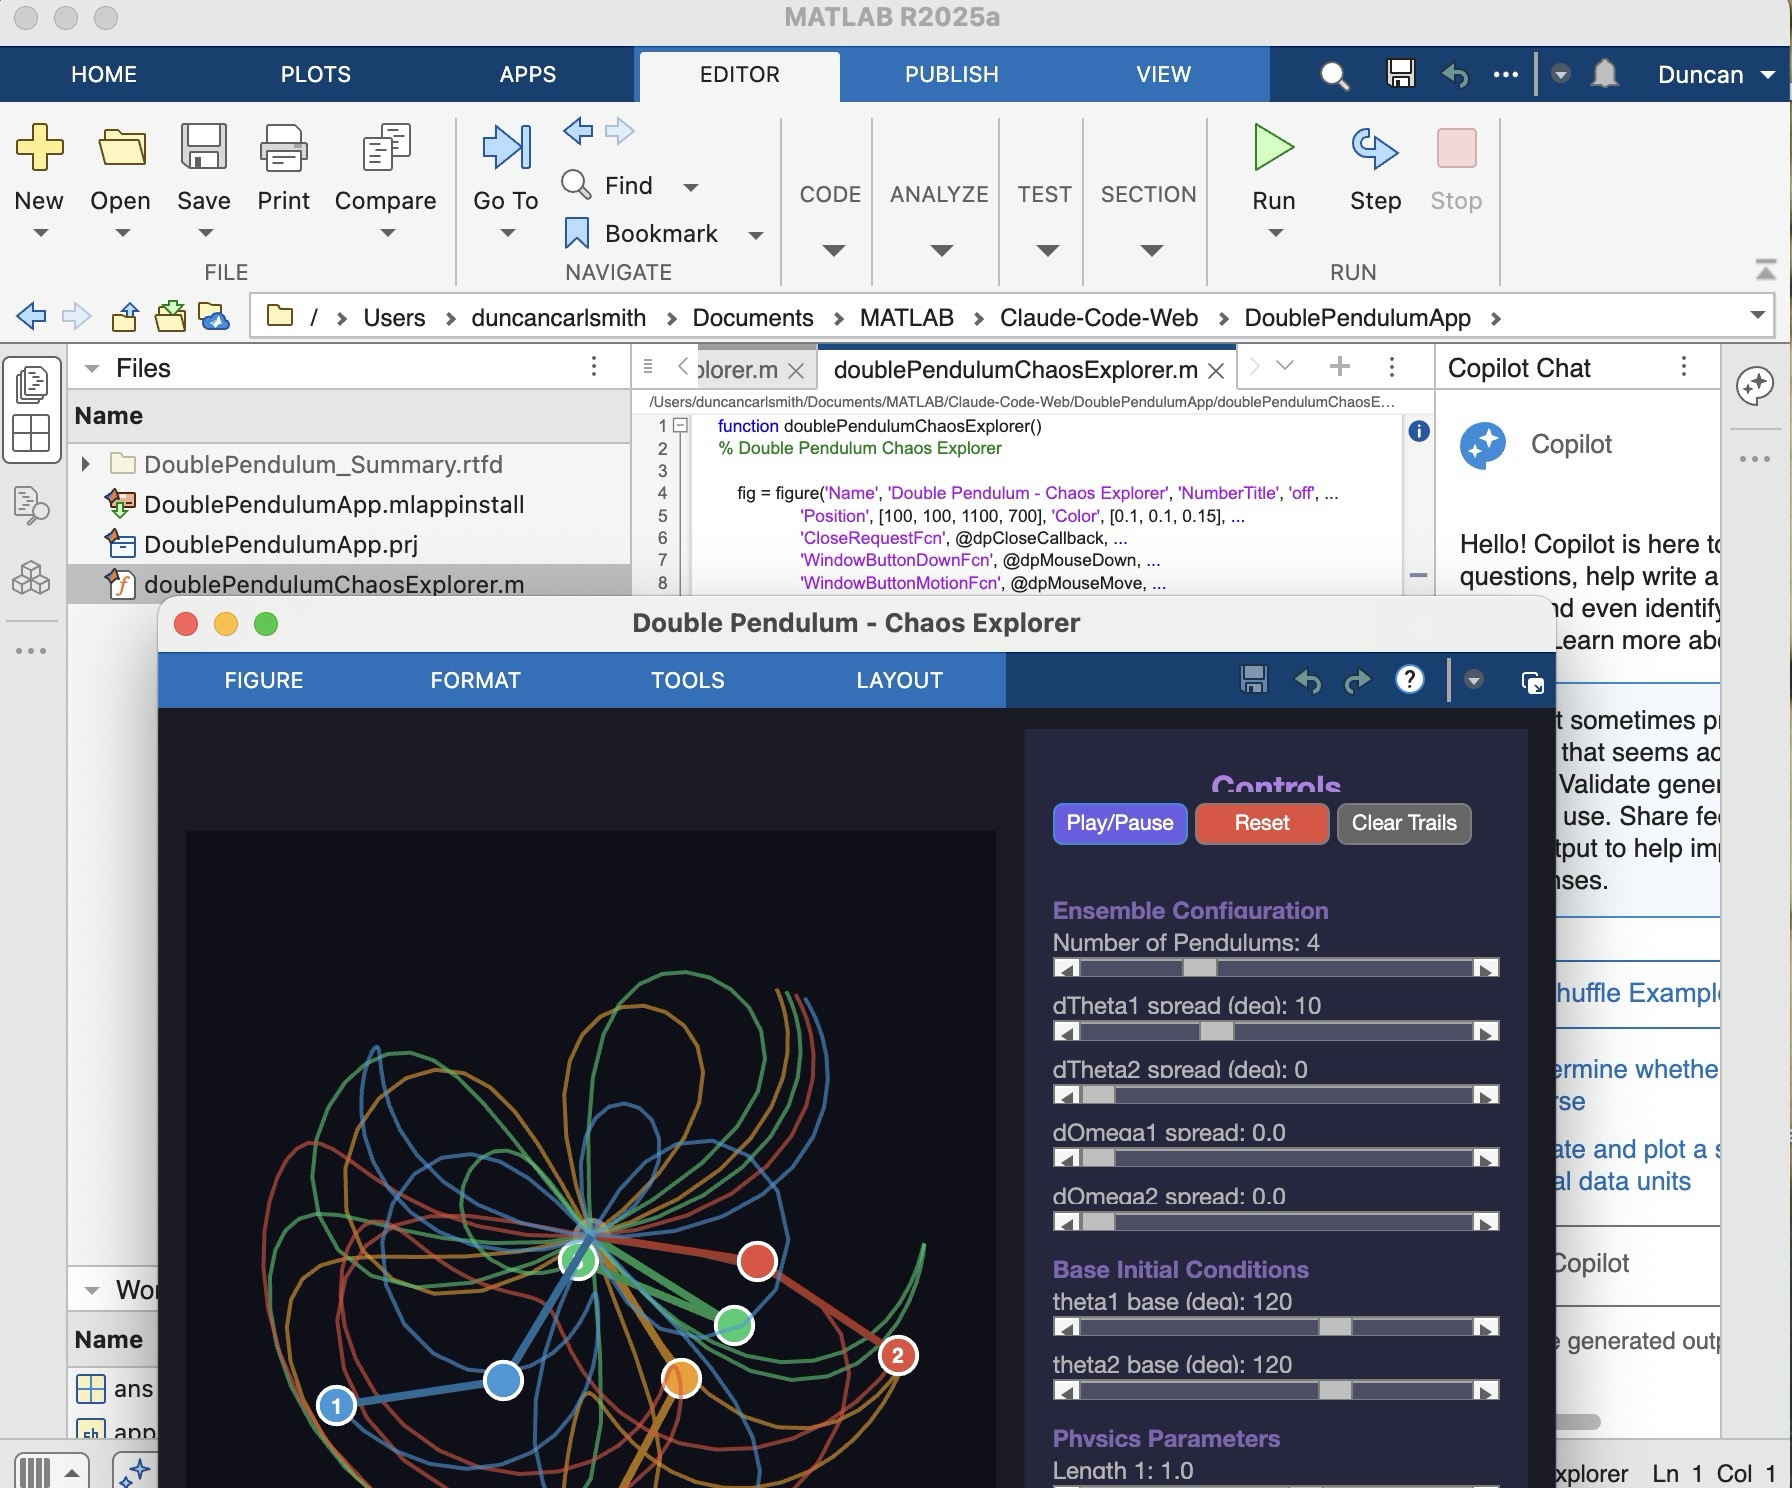Screen dimensions: 1792x1488
Task: Click the Compare files icon
Action: click(x=386, y=147)
